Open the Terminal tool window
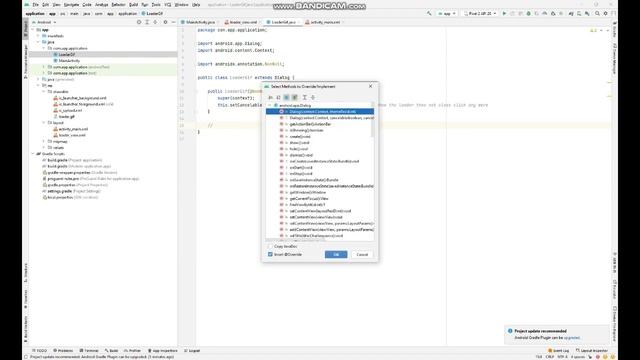This screenshot has height=360, width=640. (x=89, y=351)
